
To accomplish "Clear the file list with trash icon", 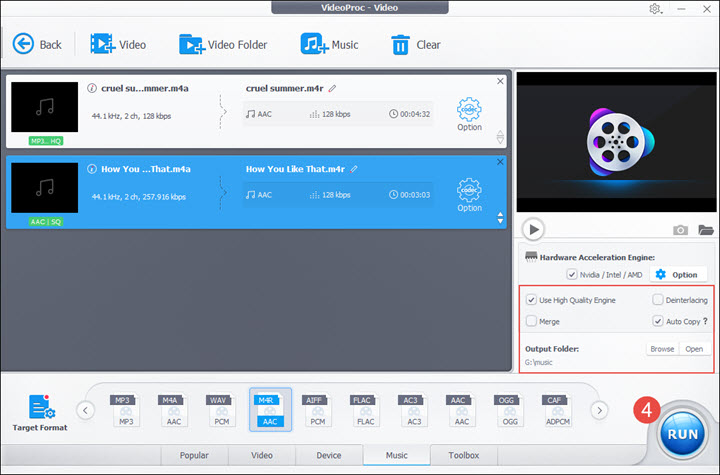I will [400, 45].
